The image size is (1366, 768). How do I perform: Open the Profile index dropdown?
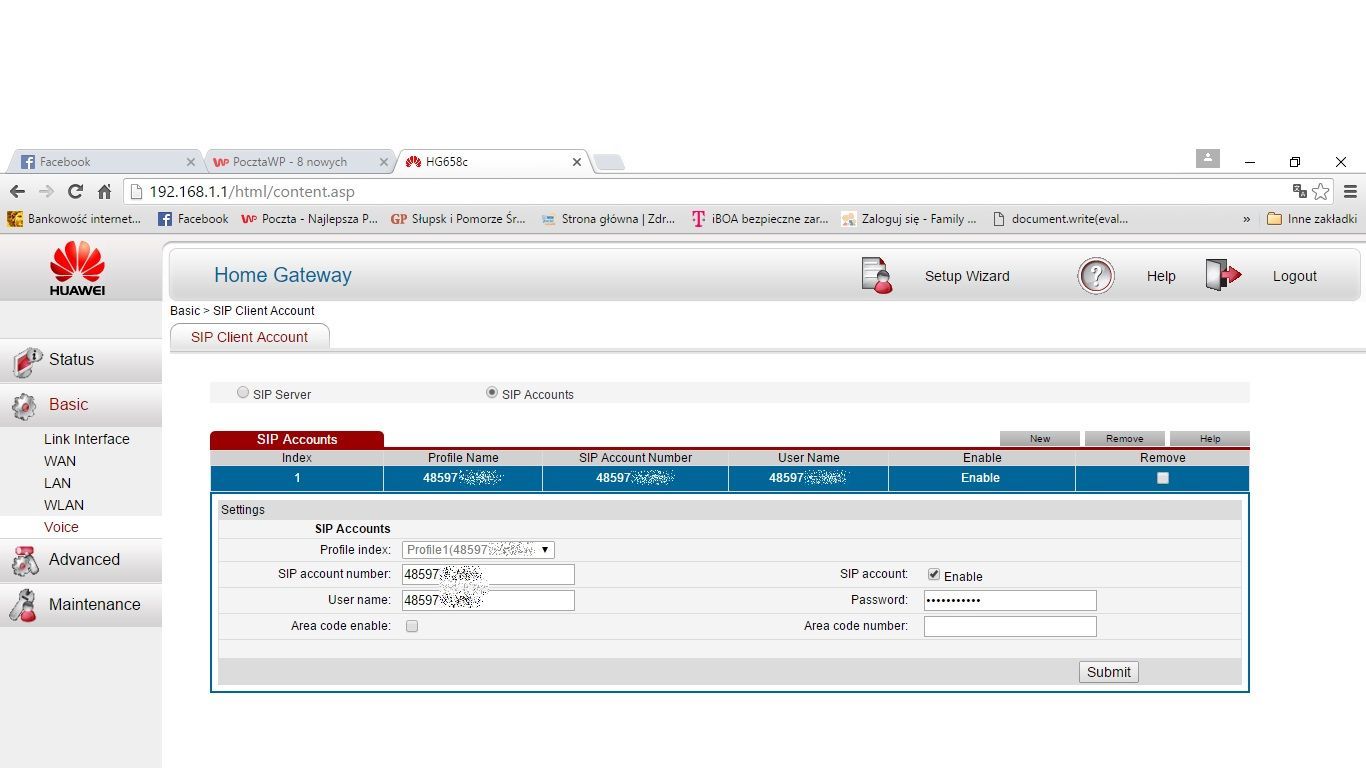[x=478, y=550]
